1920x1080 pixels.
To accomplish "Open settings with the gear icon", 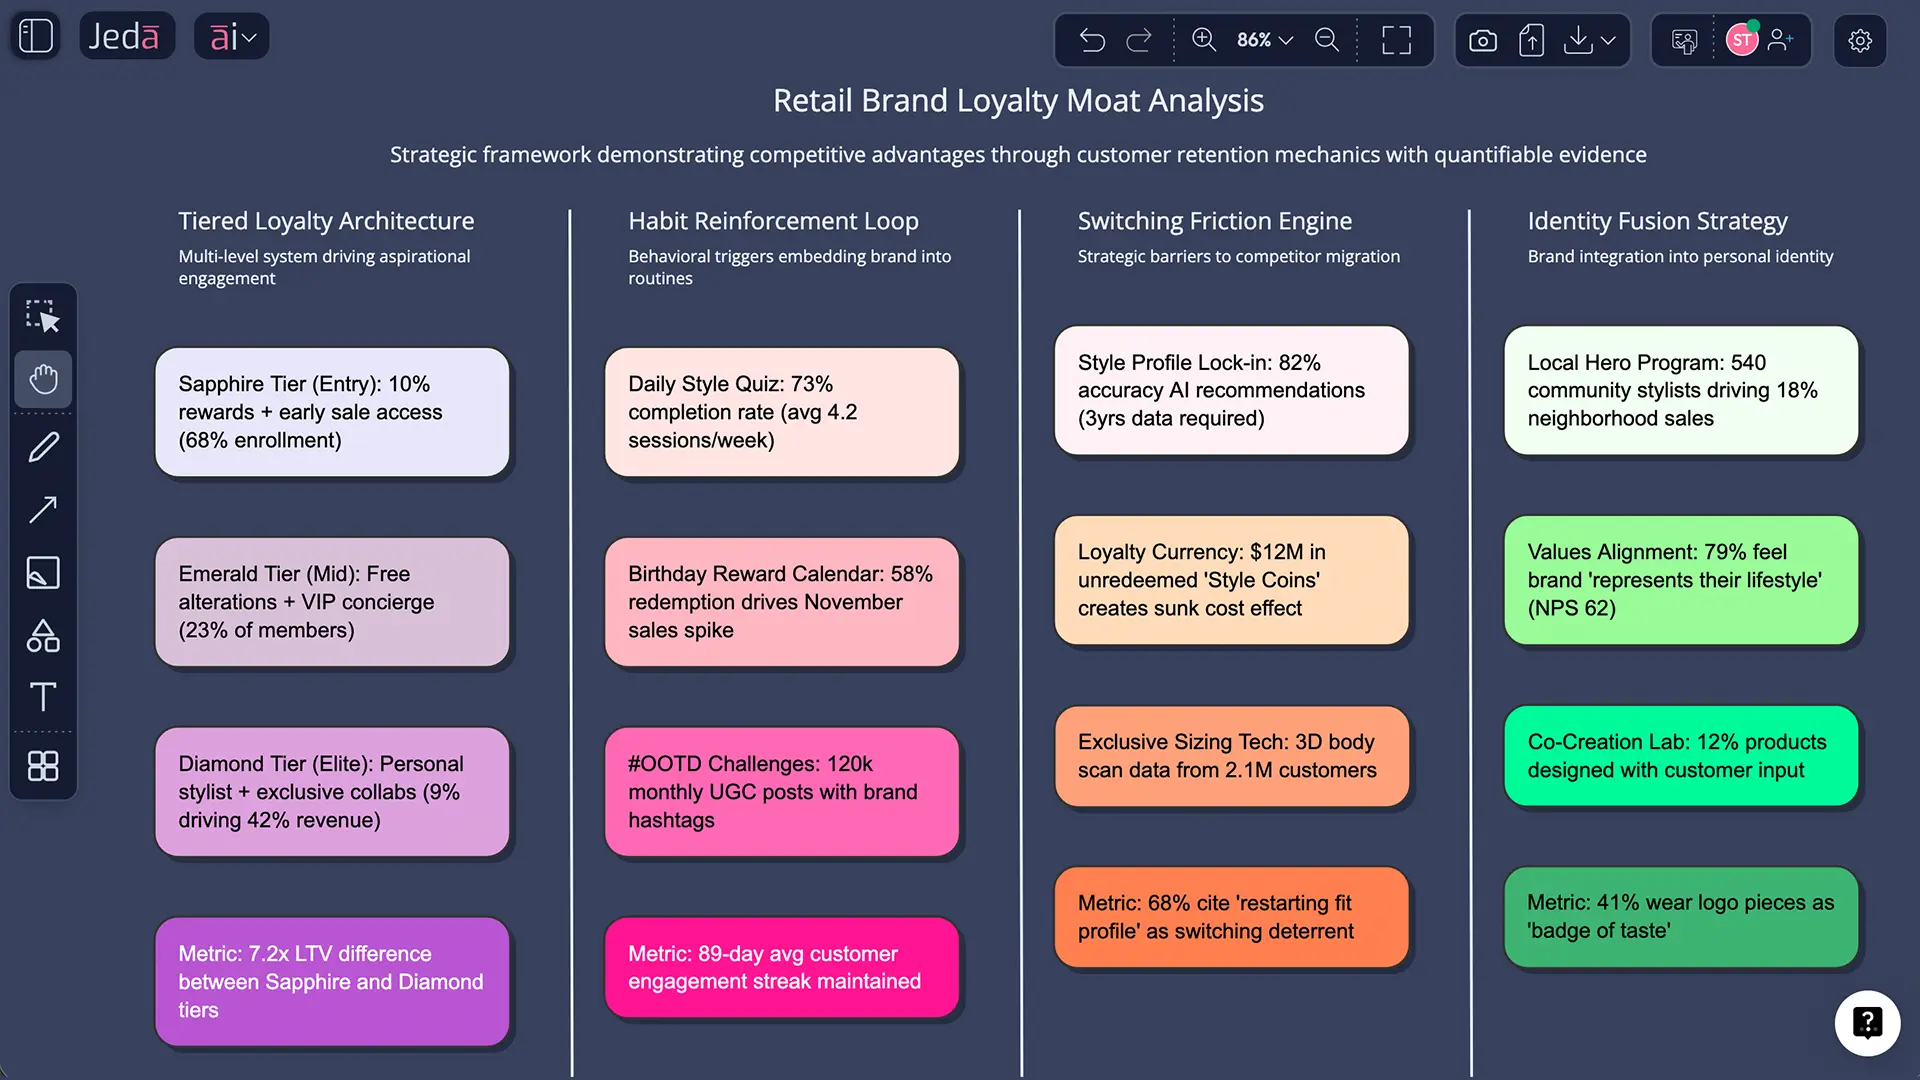I will (x=1860, y=40).
